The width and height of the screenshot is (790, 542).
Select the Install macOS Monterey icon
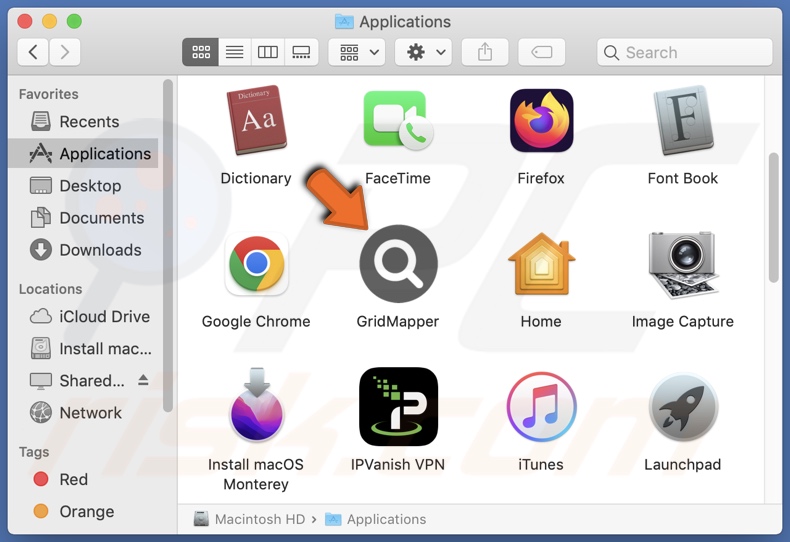pyautogui.click(x=256, y=406)
